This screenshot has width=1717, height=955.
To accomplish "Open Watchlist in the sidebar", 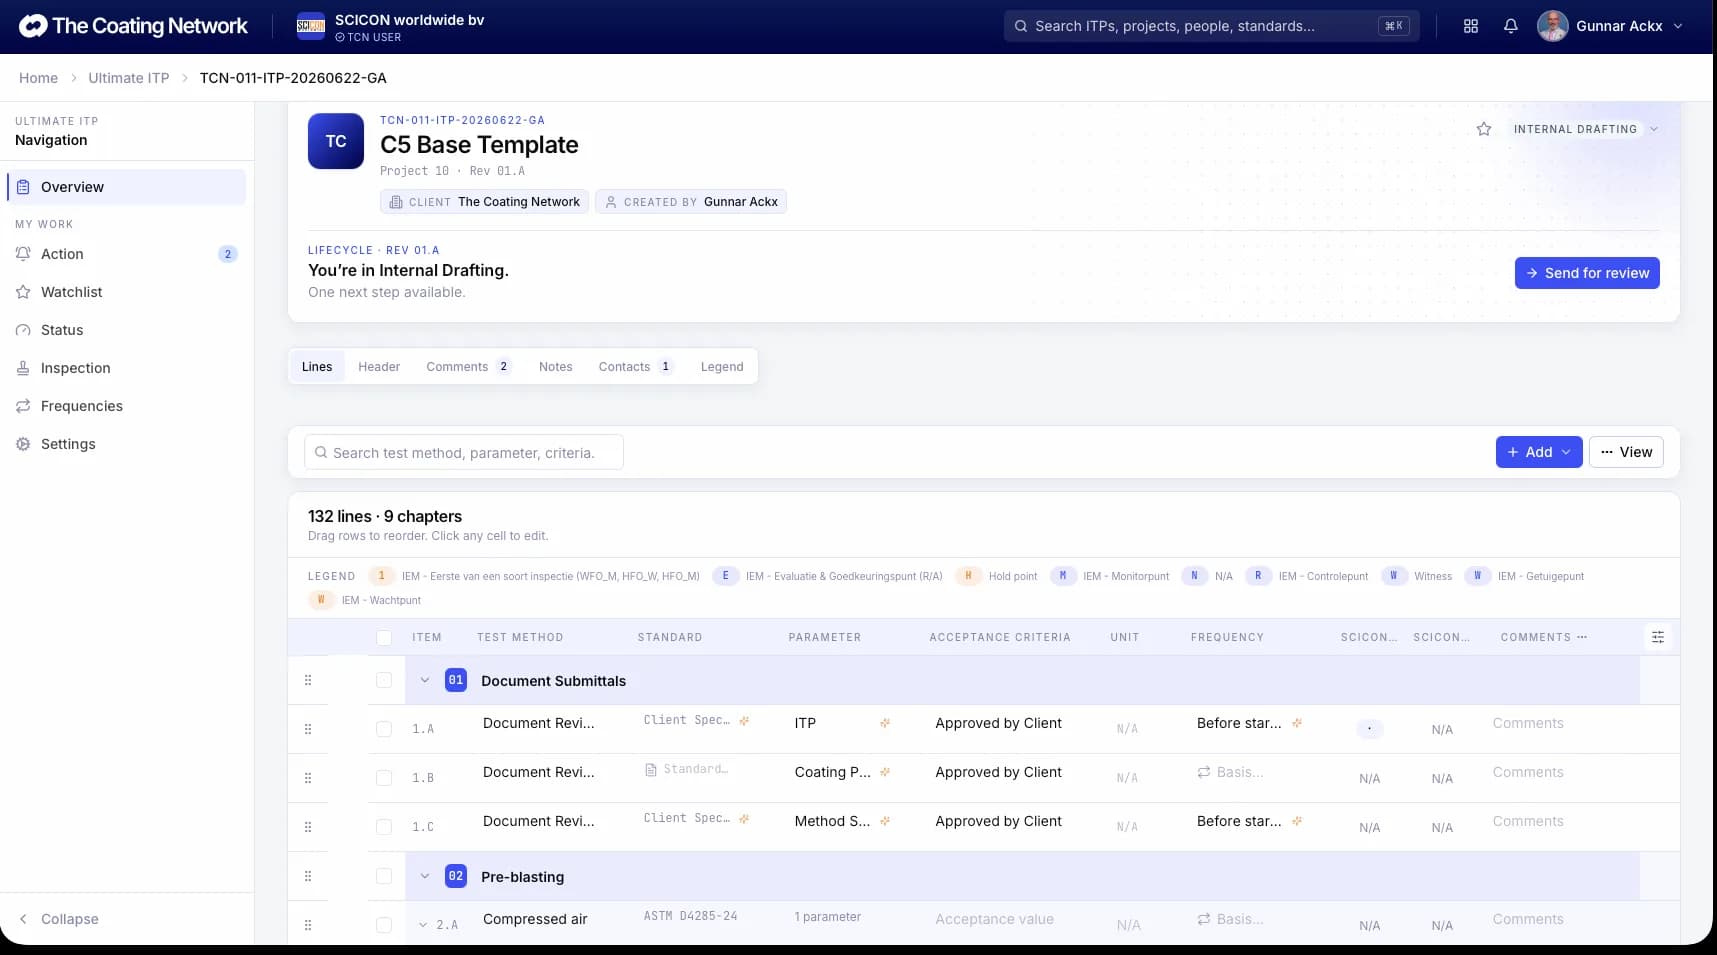I will pos(126,292).
